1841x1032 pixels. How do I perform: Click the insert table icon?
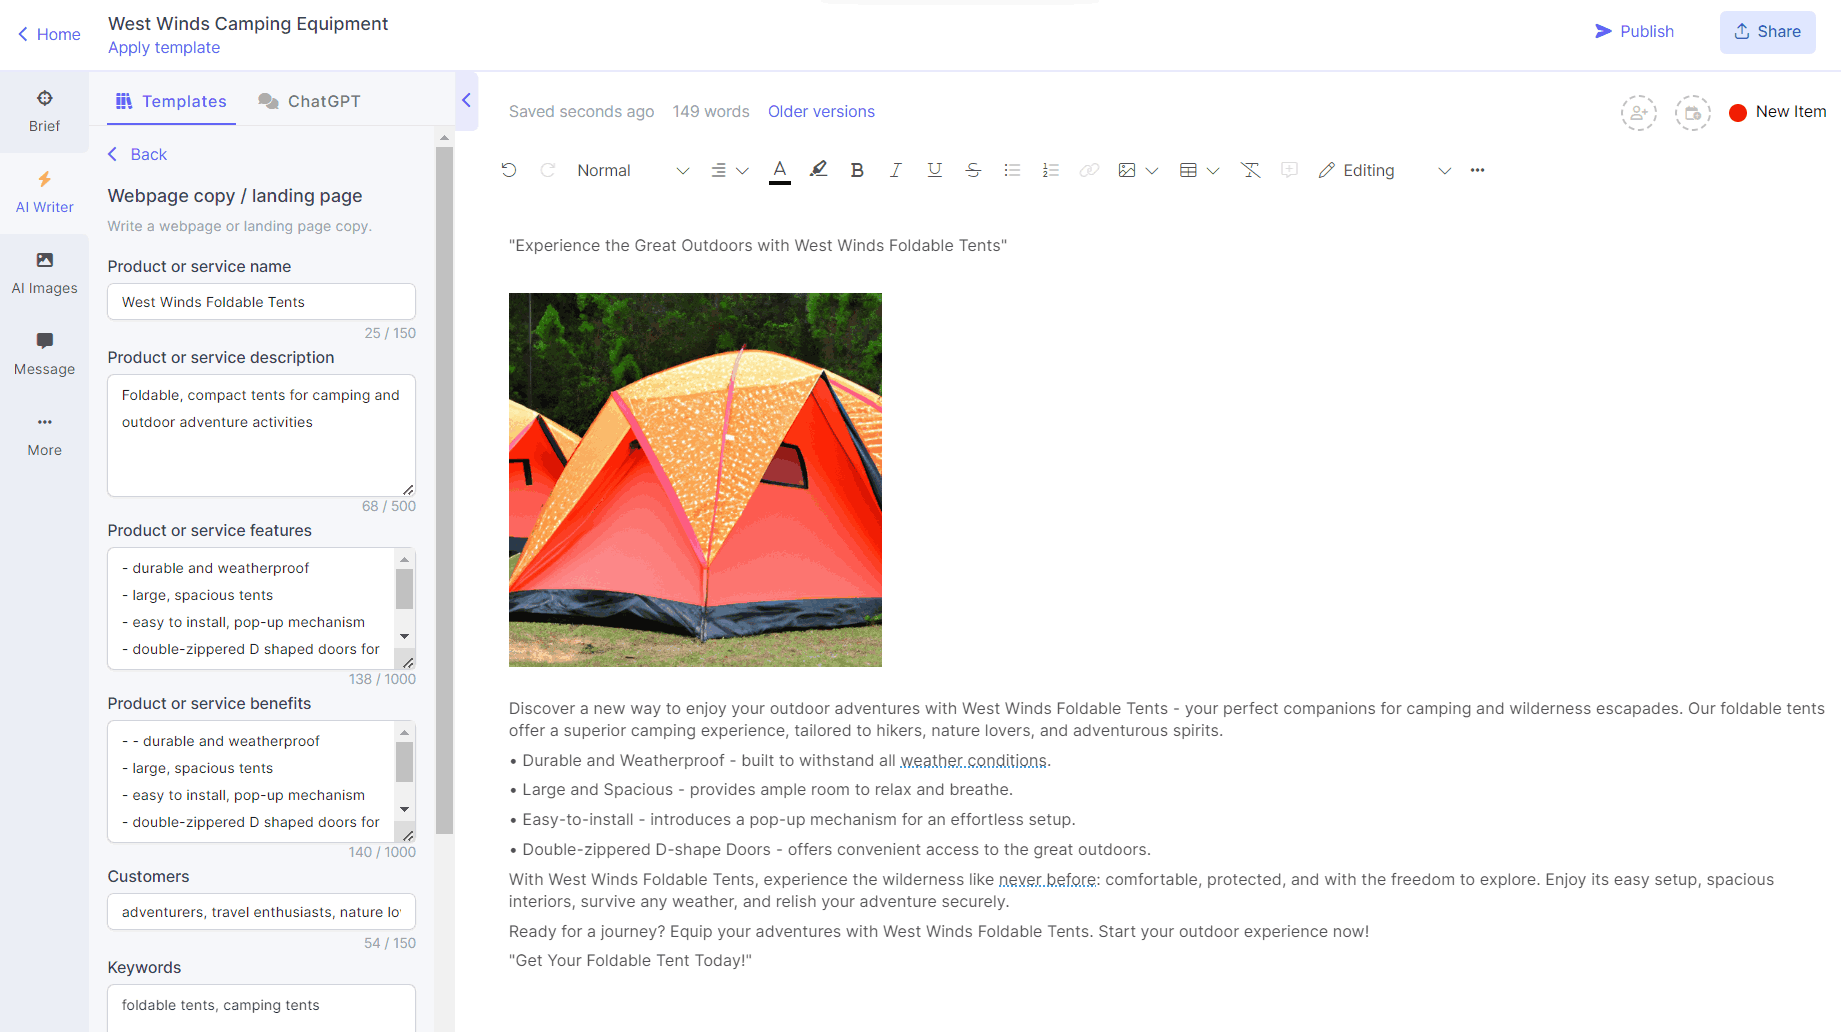tap(1188, 170)
